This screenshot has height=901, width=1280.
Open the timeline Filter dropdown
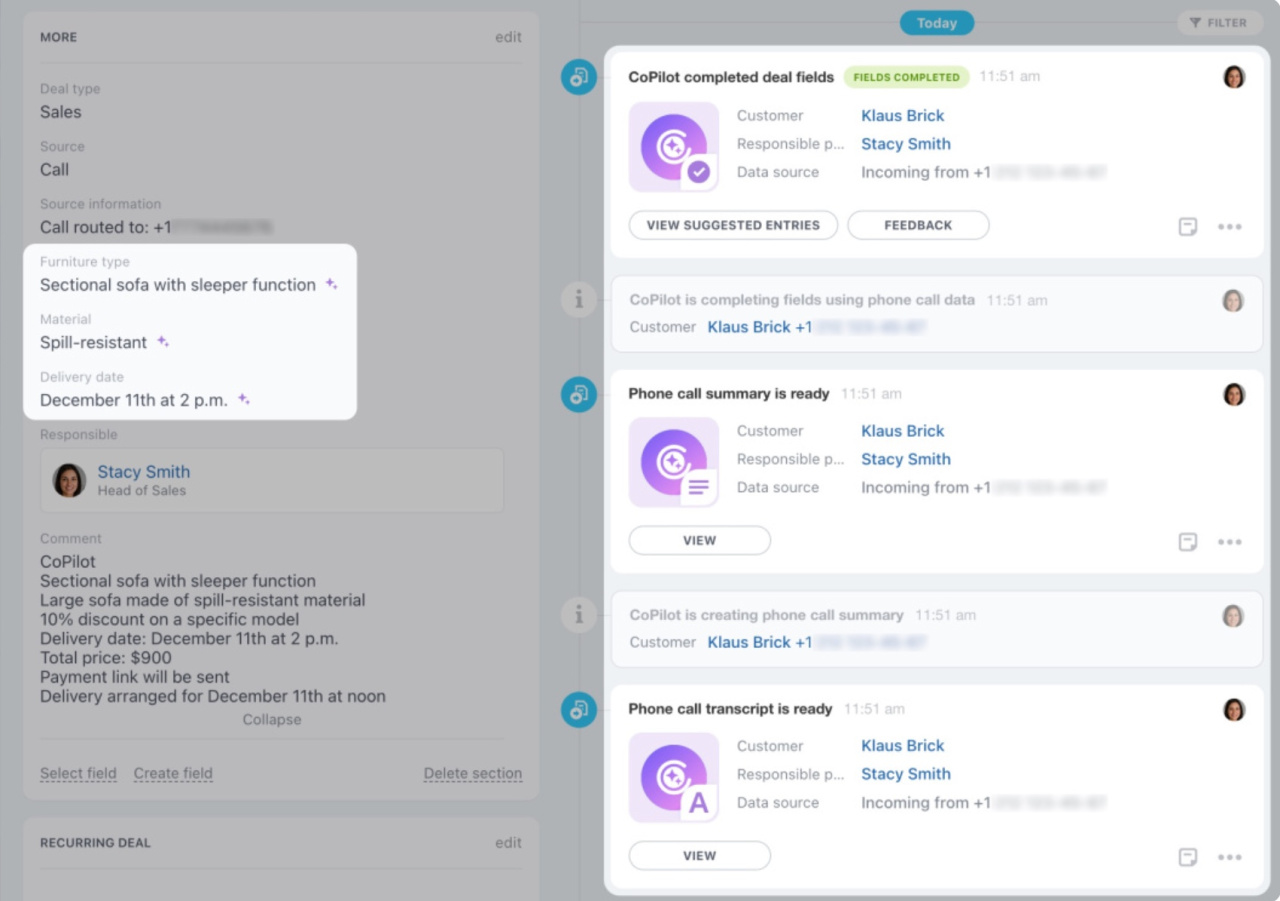click(x=1219, y=23)
